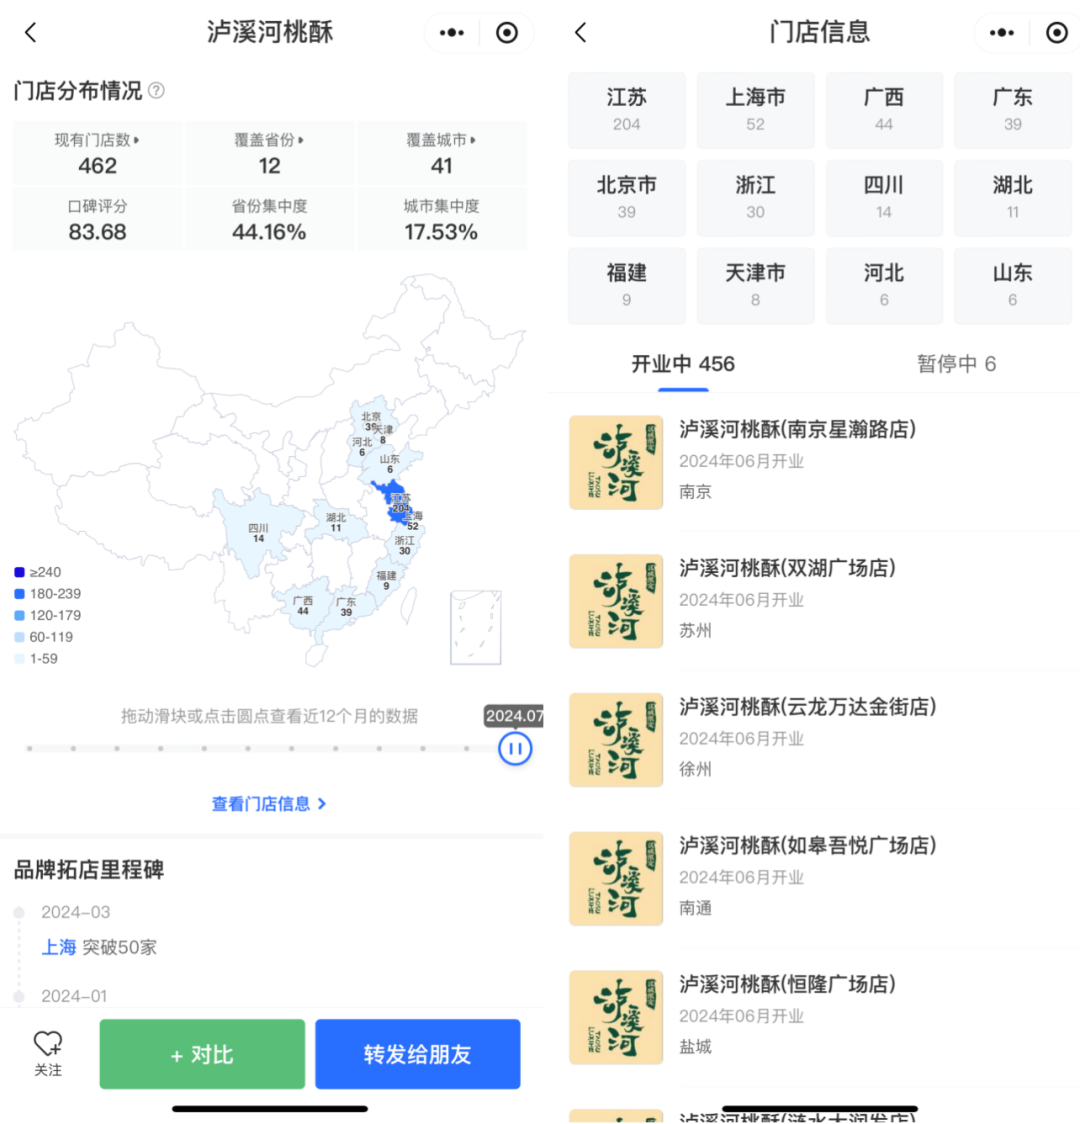Open help icon next to 门店分布情况
This screenshot has width=1080, height=1124.
pos(156,90)
